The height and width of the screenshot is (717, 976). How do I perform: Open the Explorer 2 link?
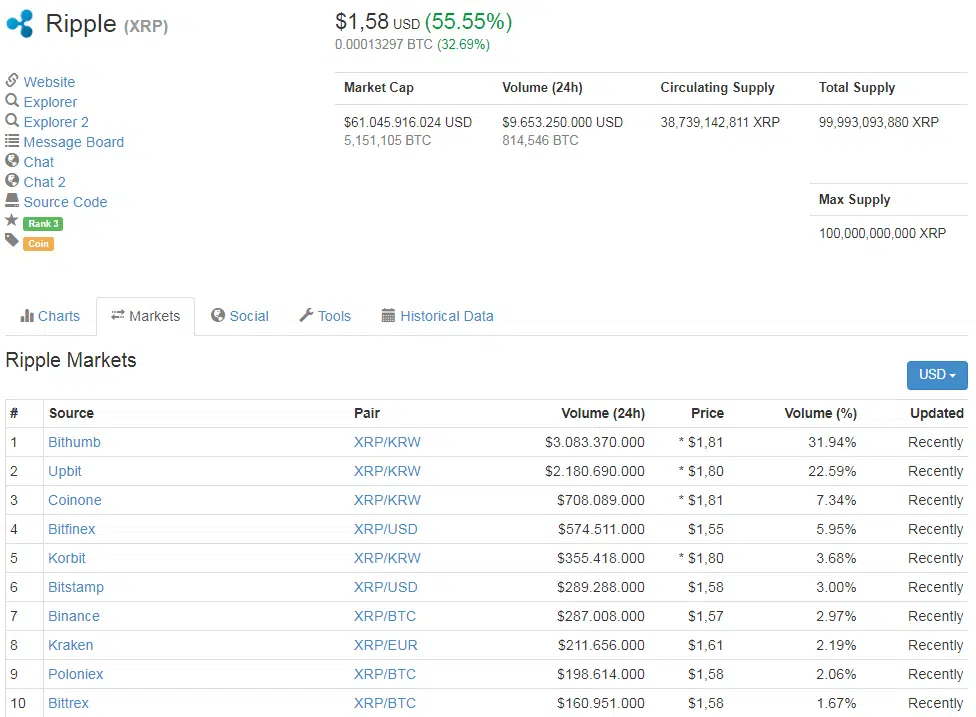click(x=56, y=121)
